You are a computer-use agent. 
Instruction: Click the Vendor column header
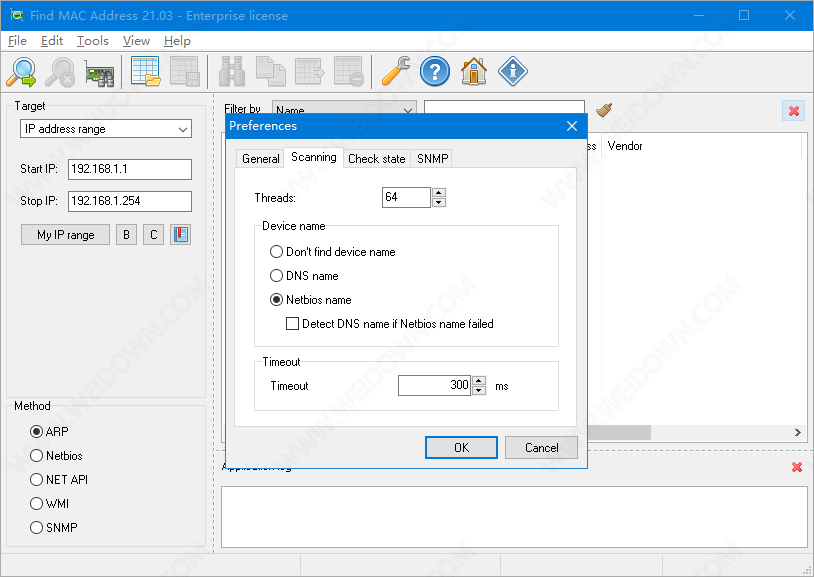point(625,146)
